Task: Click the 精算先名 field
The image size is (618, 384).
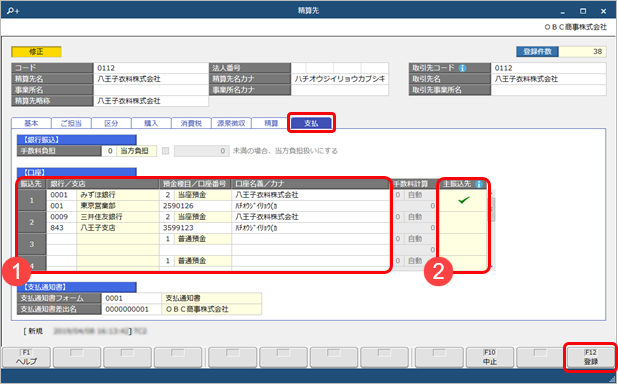Action: tap(151, 79)
